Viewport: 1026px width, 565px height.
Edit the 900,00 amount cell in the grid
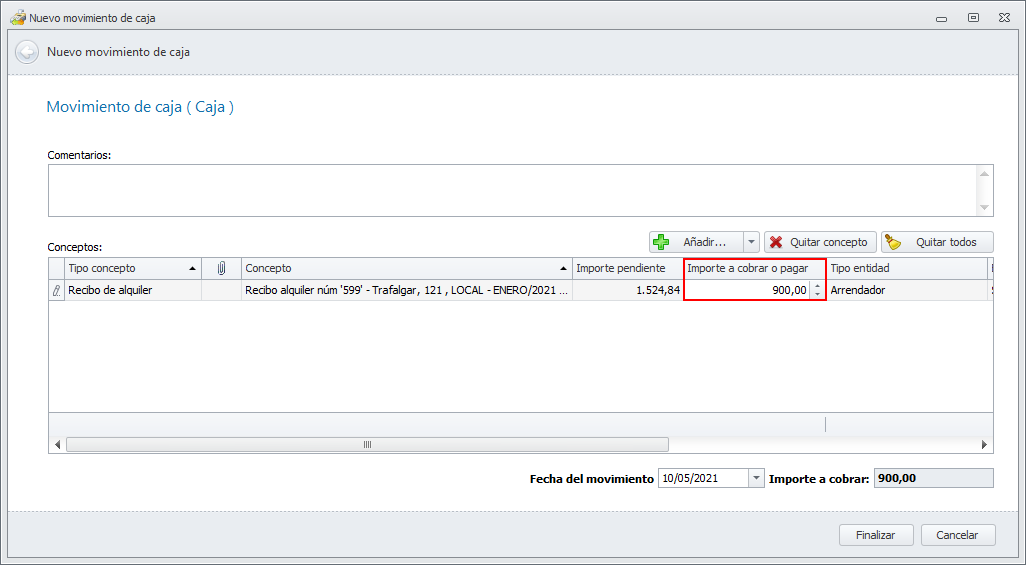coord(747,290)
